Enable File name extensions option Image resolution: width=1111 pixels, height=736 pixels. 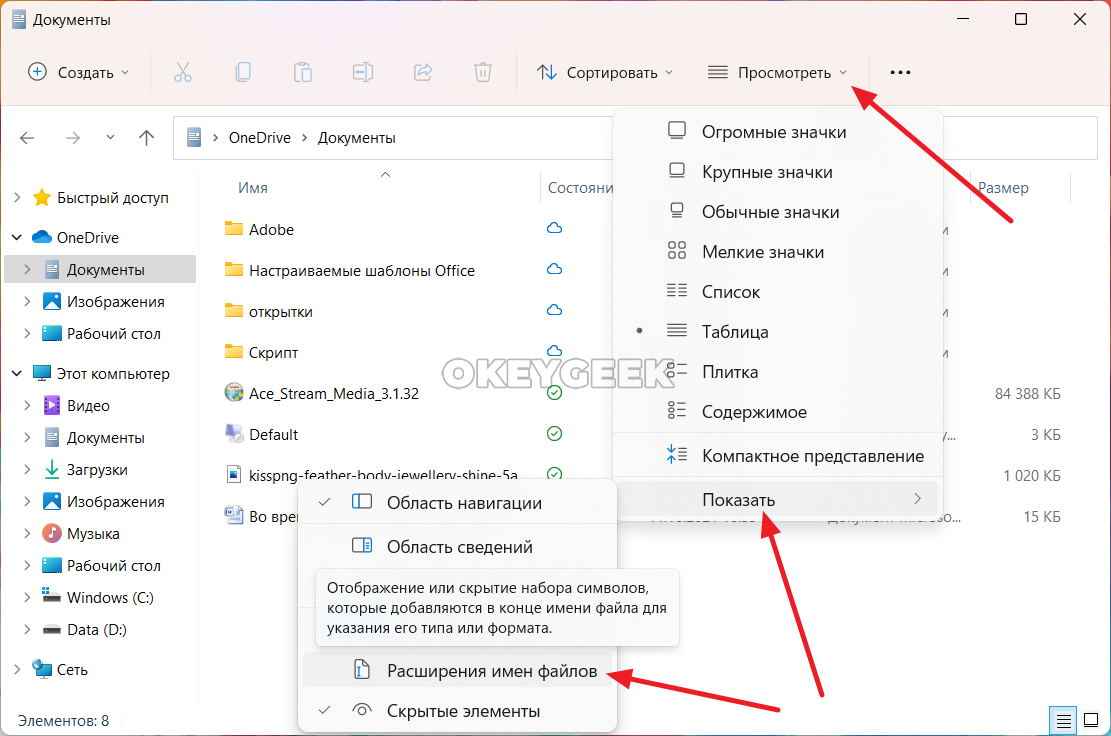click(x=457, y=670)
